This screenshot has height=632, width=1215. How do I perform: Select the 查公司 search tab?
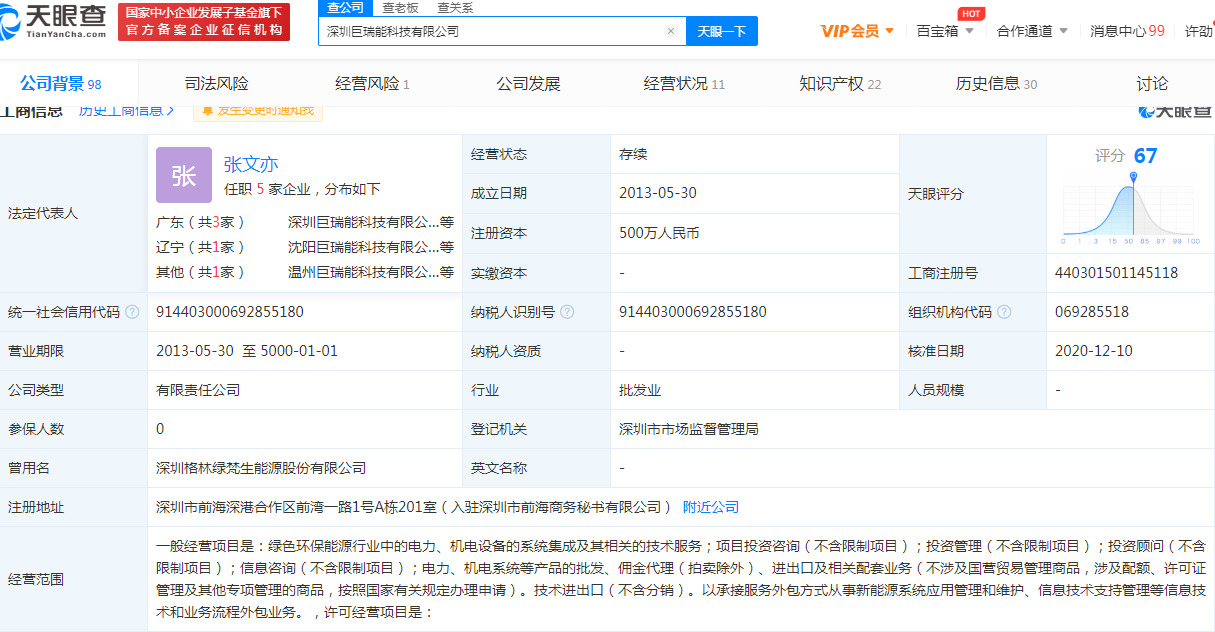point(345,8)
